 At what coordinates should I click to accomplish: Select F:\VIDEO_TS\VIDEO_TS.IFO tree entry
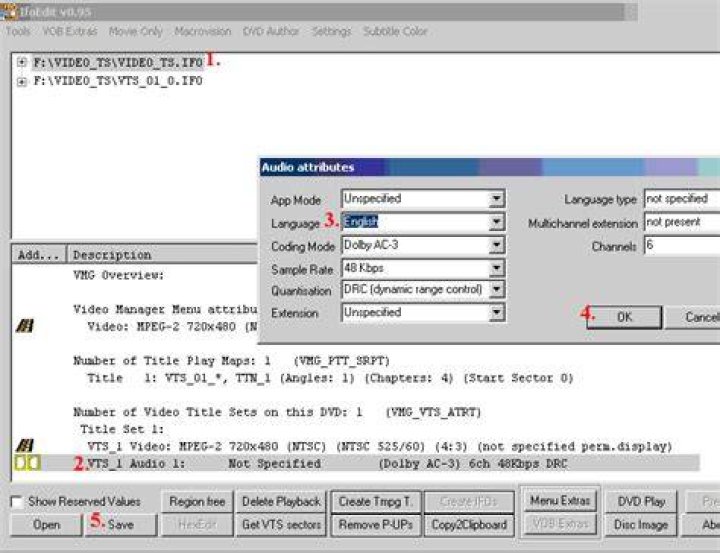point(118,62)
